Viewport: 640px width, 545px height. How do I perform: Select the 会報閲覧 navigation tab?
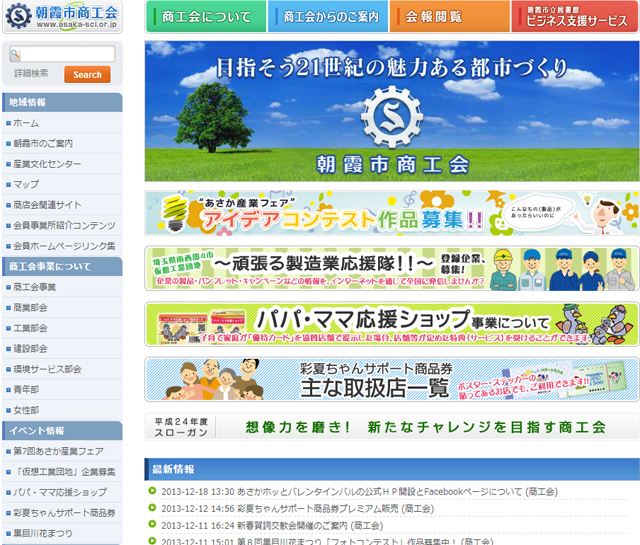coord(449,17)
